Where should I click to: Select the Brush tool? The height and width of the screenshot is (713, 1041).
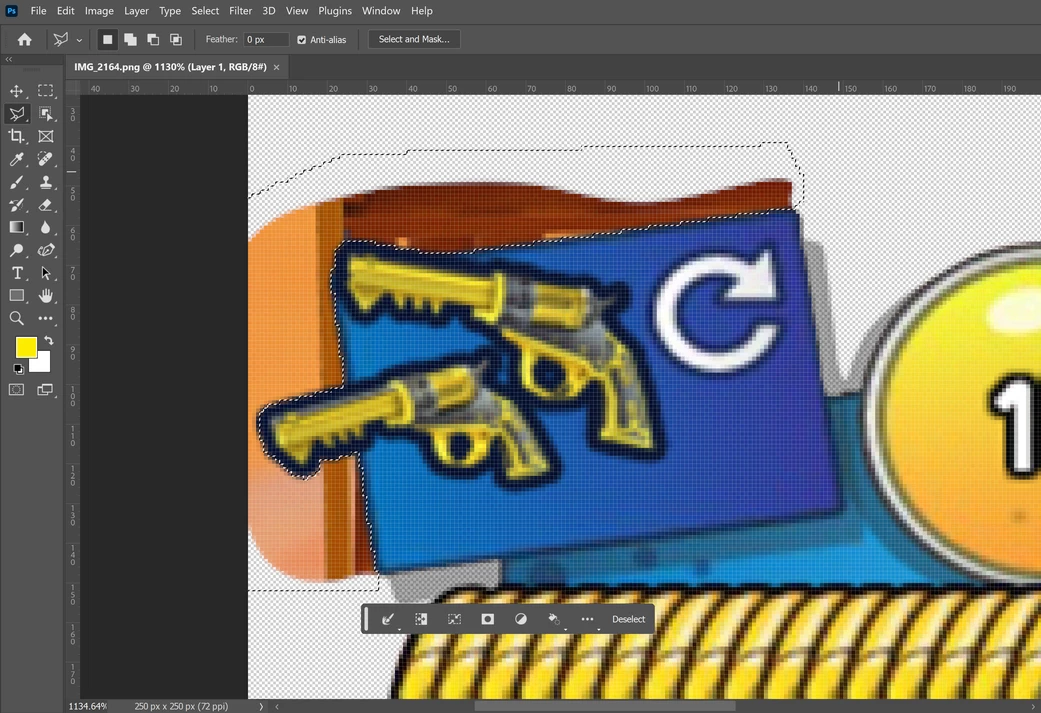click(17, 182)
